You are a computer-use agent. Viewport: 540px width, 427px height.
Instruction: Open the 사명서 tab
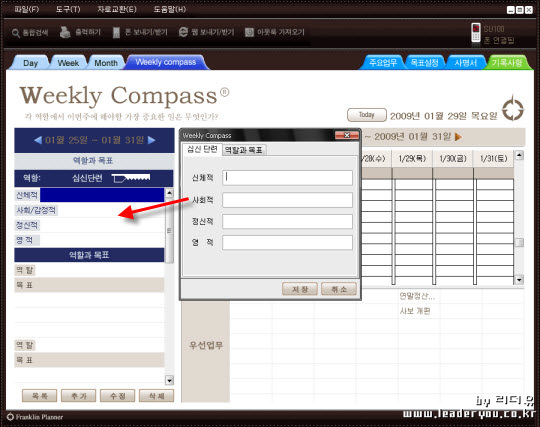466,63
